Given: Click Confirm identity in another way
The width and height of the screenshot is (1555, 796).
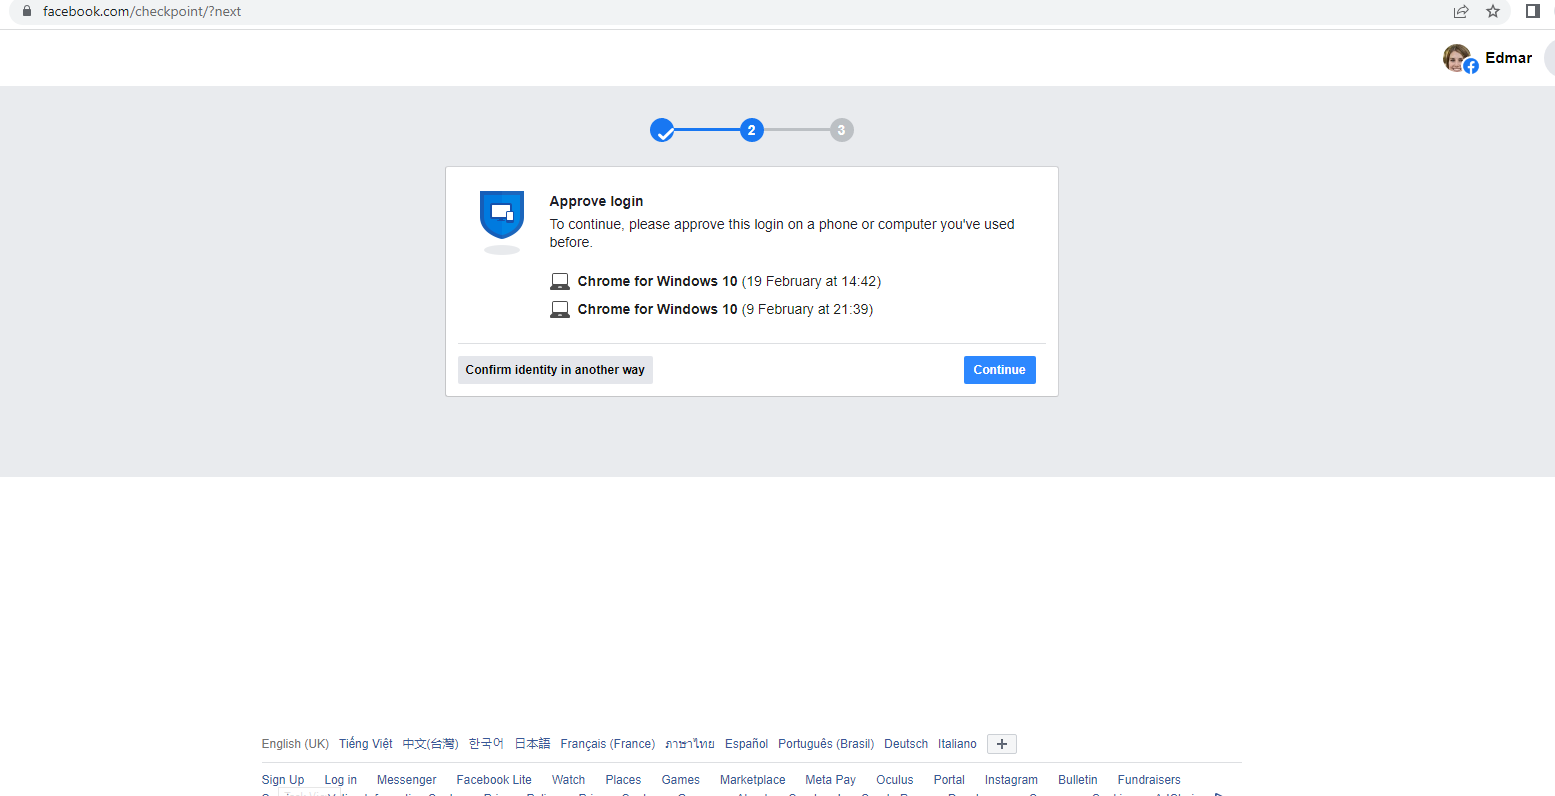Looking at the screenshot, I should [x=555, y=370].
